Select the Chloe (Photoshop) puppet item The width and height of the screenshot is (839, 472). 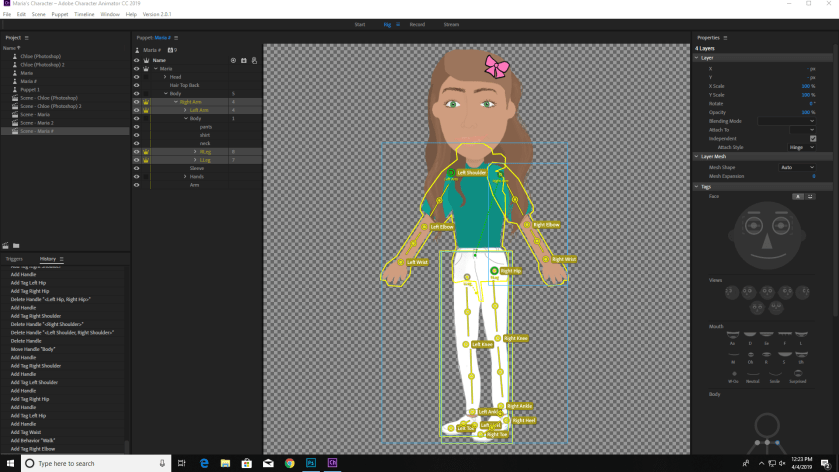tap(41, 57)
